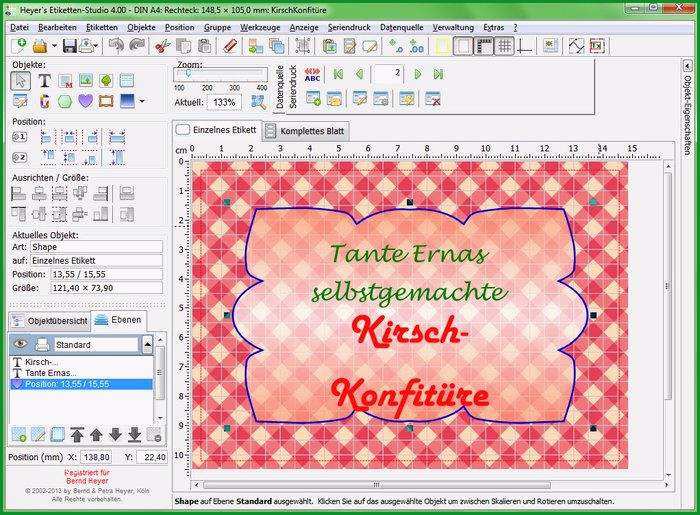Click the save floppy disk icon
The width and height of the screenshot is (700, 515).
pyautogui.click(x=70, y=46)
